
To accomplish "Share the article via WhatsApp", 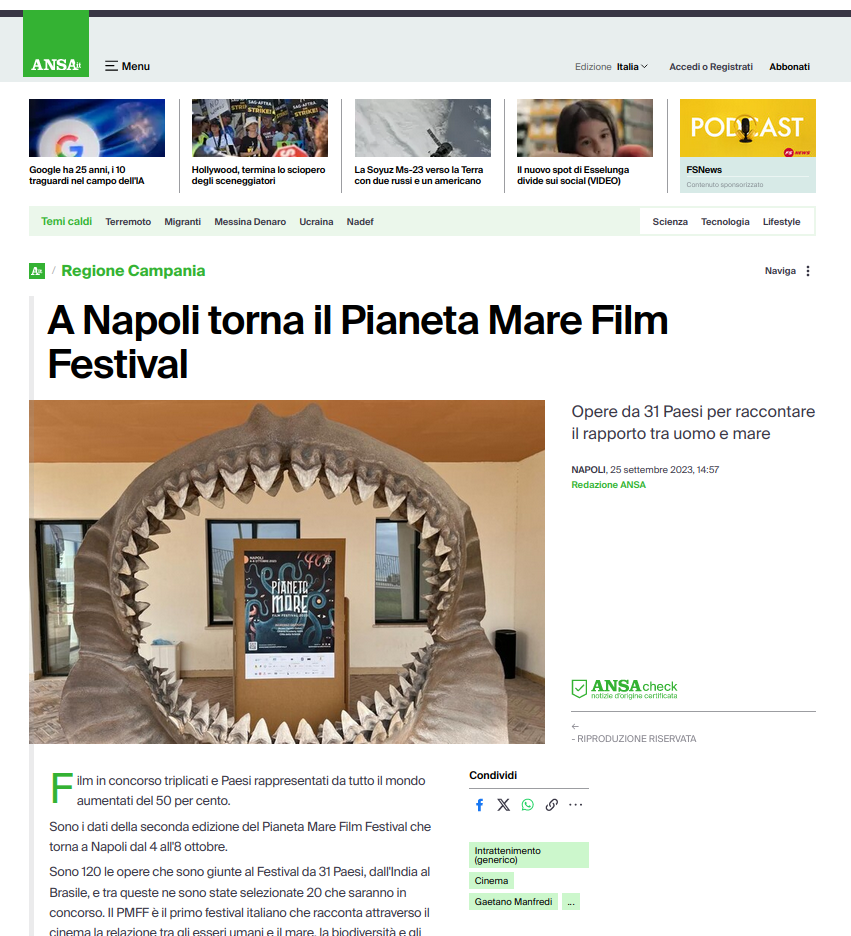I will point(528,805).
